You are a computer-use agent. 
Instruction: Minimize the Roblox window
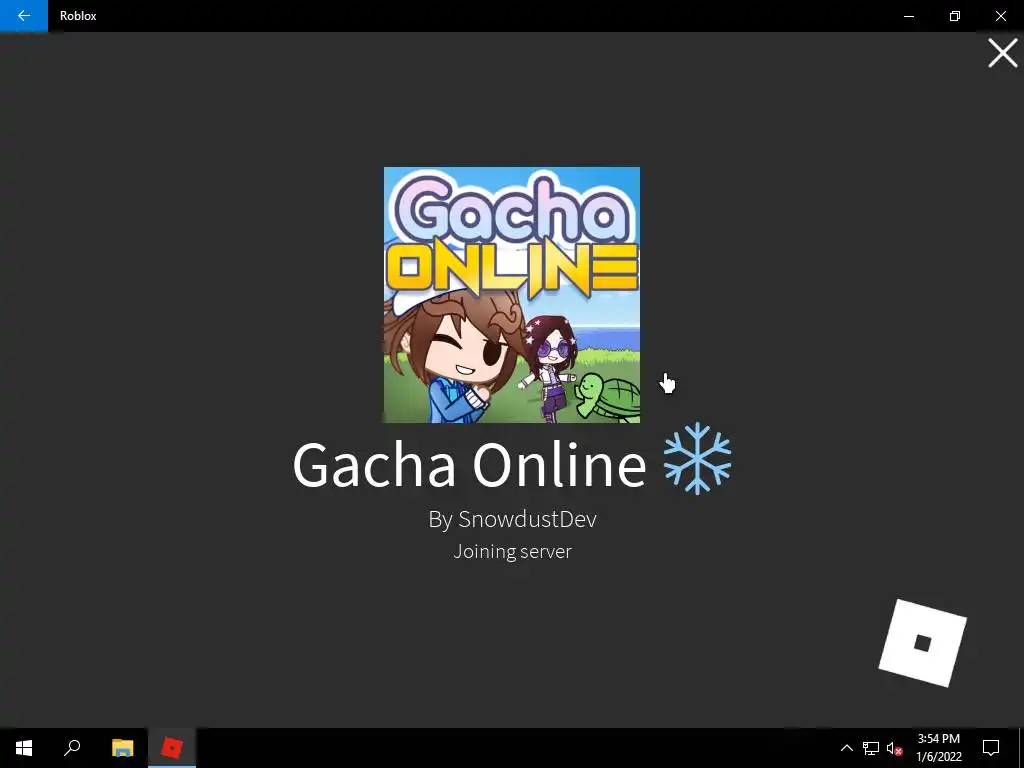908,16
